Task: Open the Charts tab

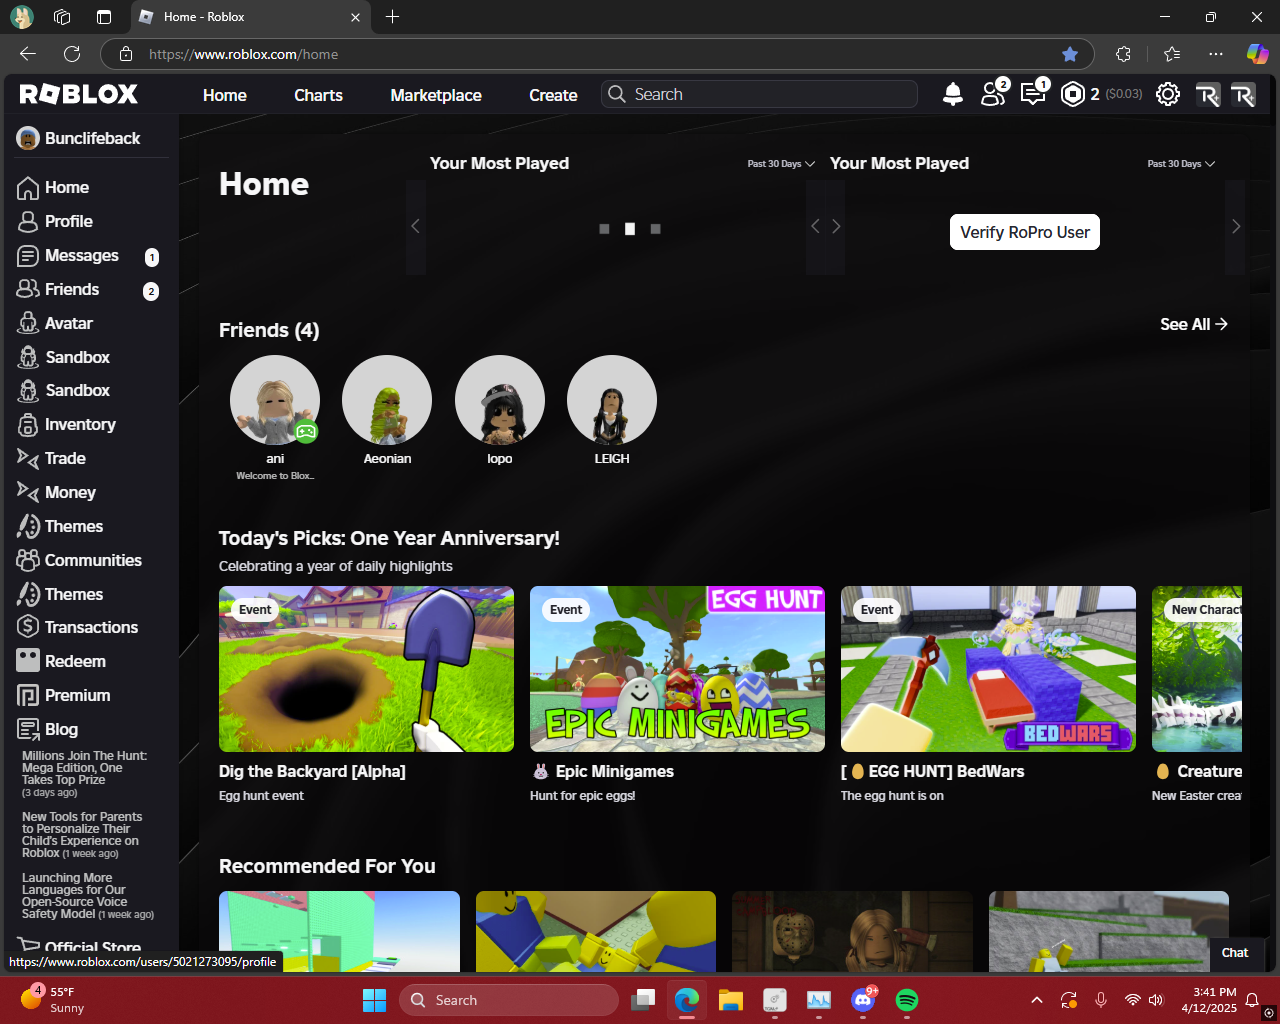Action: (x=318, y=95)
